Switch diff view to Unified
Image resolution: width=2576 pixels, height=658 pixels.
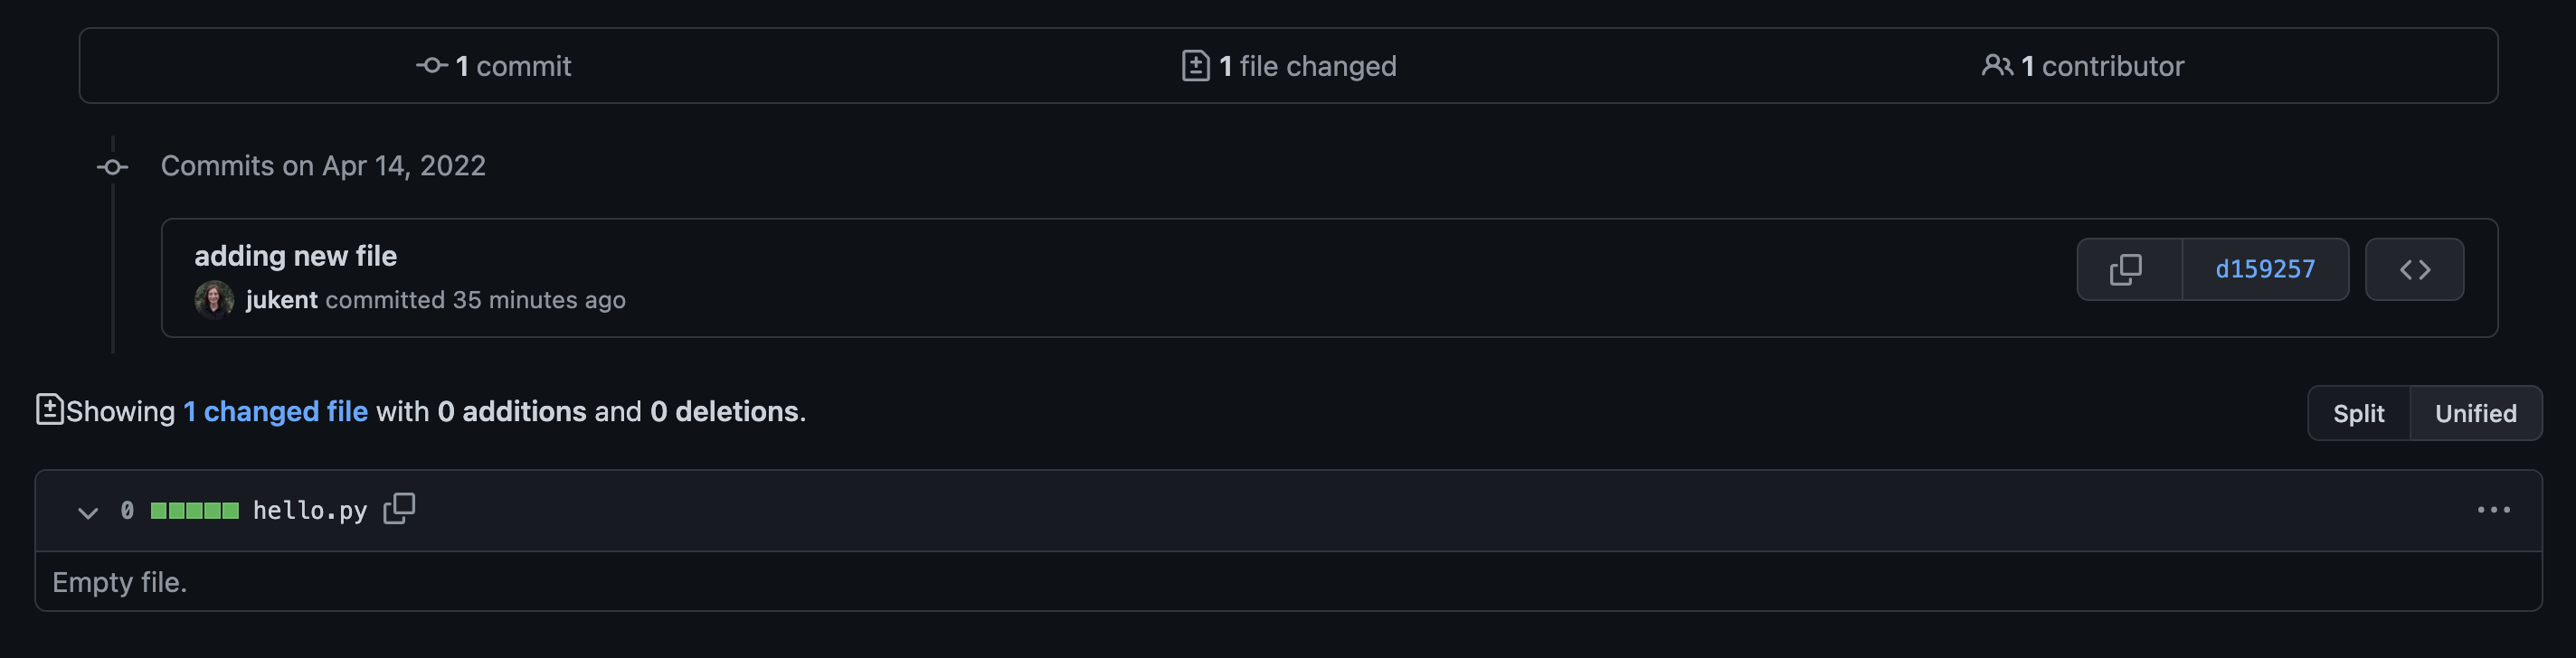pyautogui.click(x=2475, y=413)
